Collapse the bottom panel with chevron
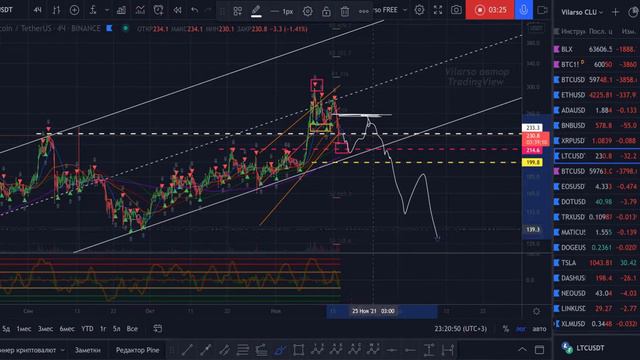This screenshot has width=640, height=360. [x=522, y=350]
